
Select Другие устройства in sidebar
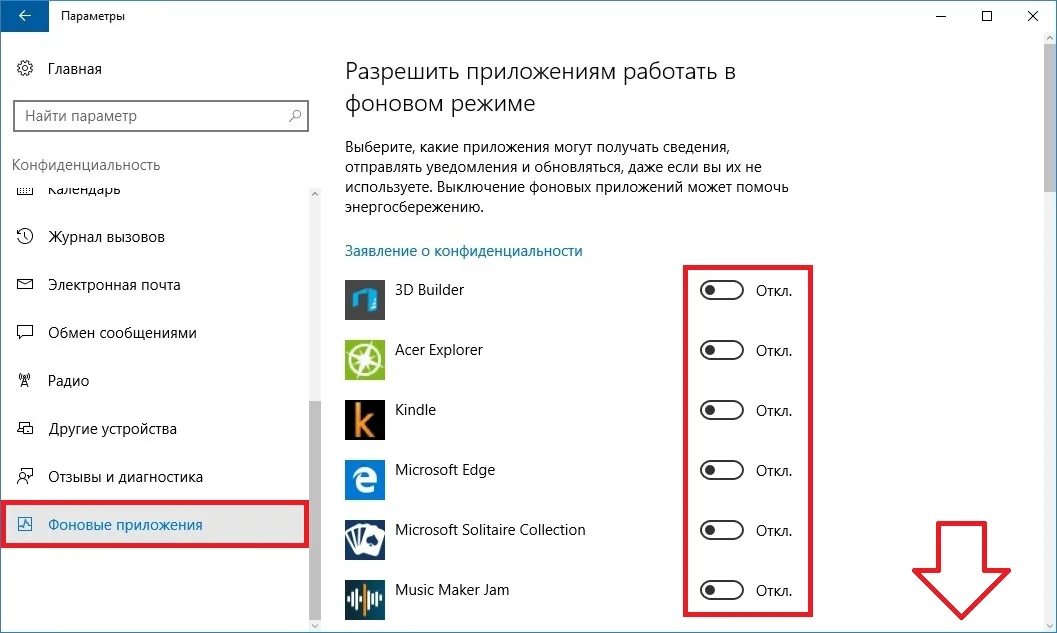pos(112,429)
